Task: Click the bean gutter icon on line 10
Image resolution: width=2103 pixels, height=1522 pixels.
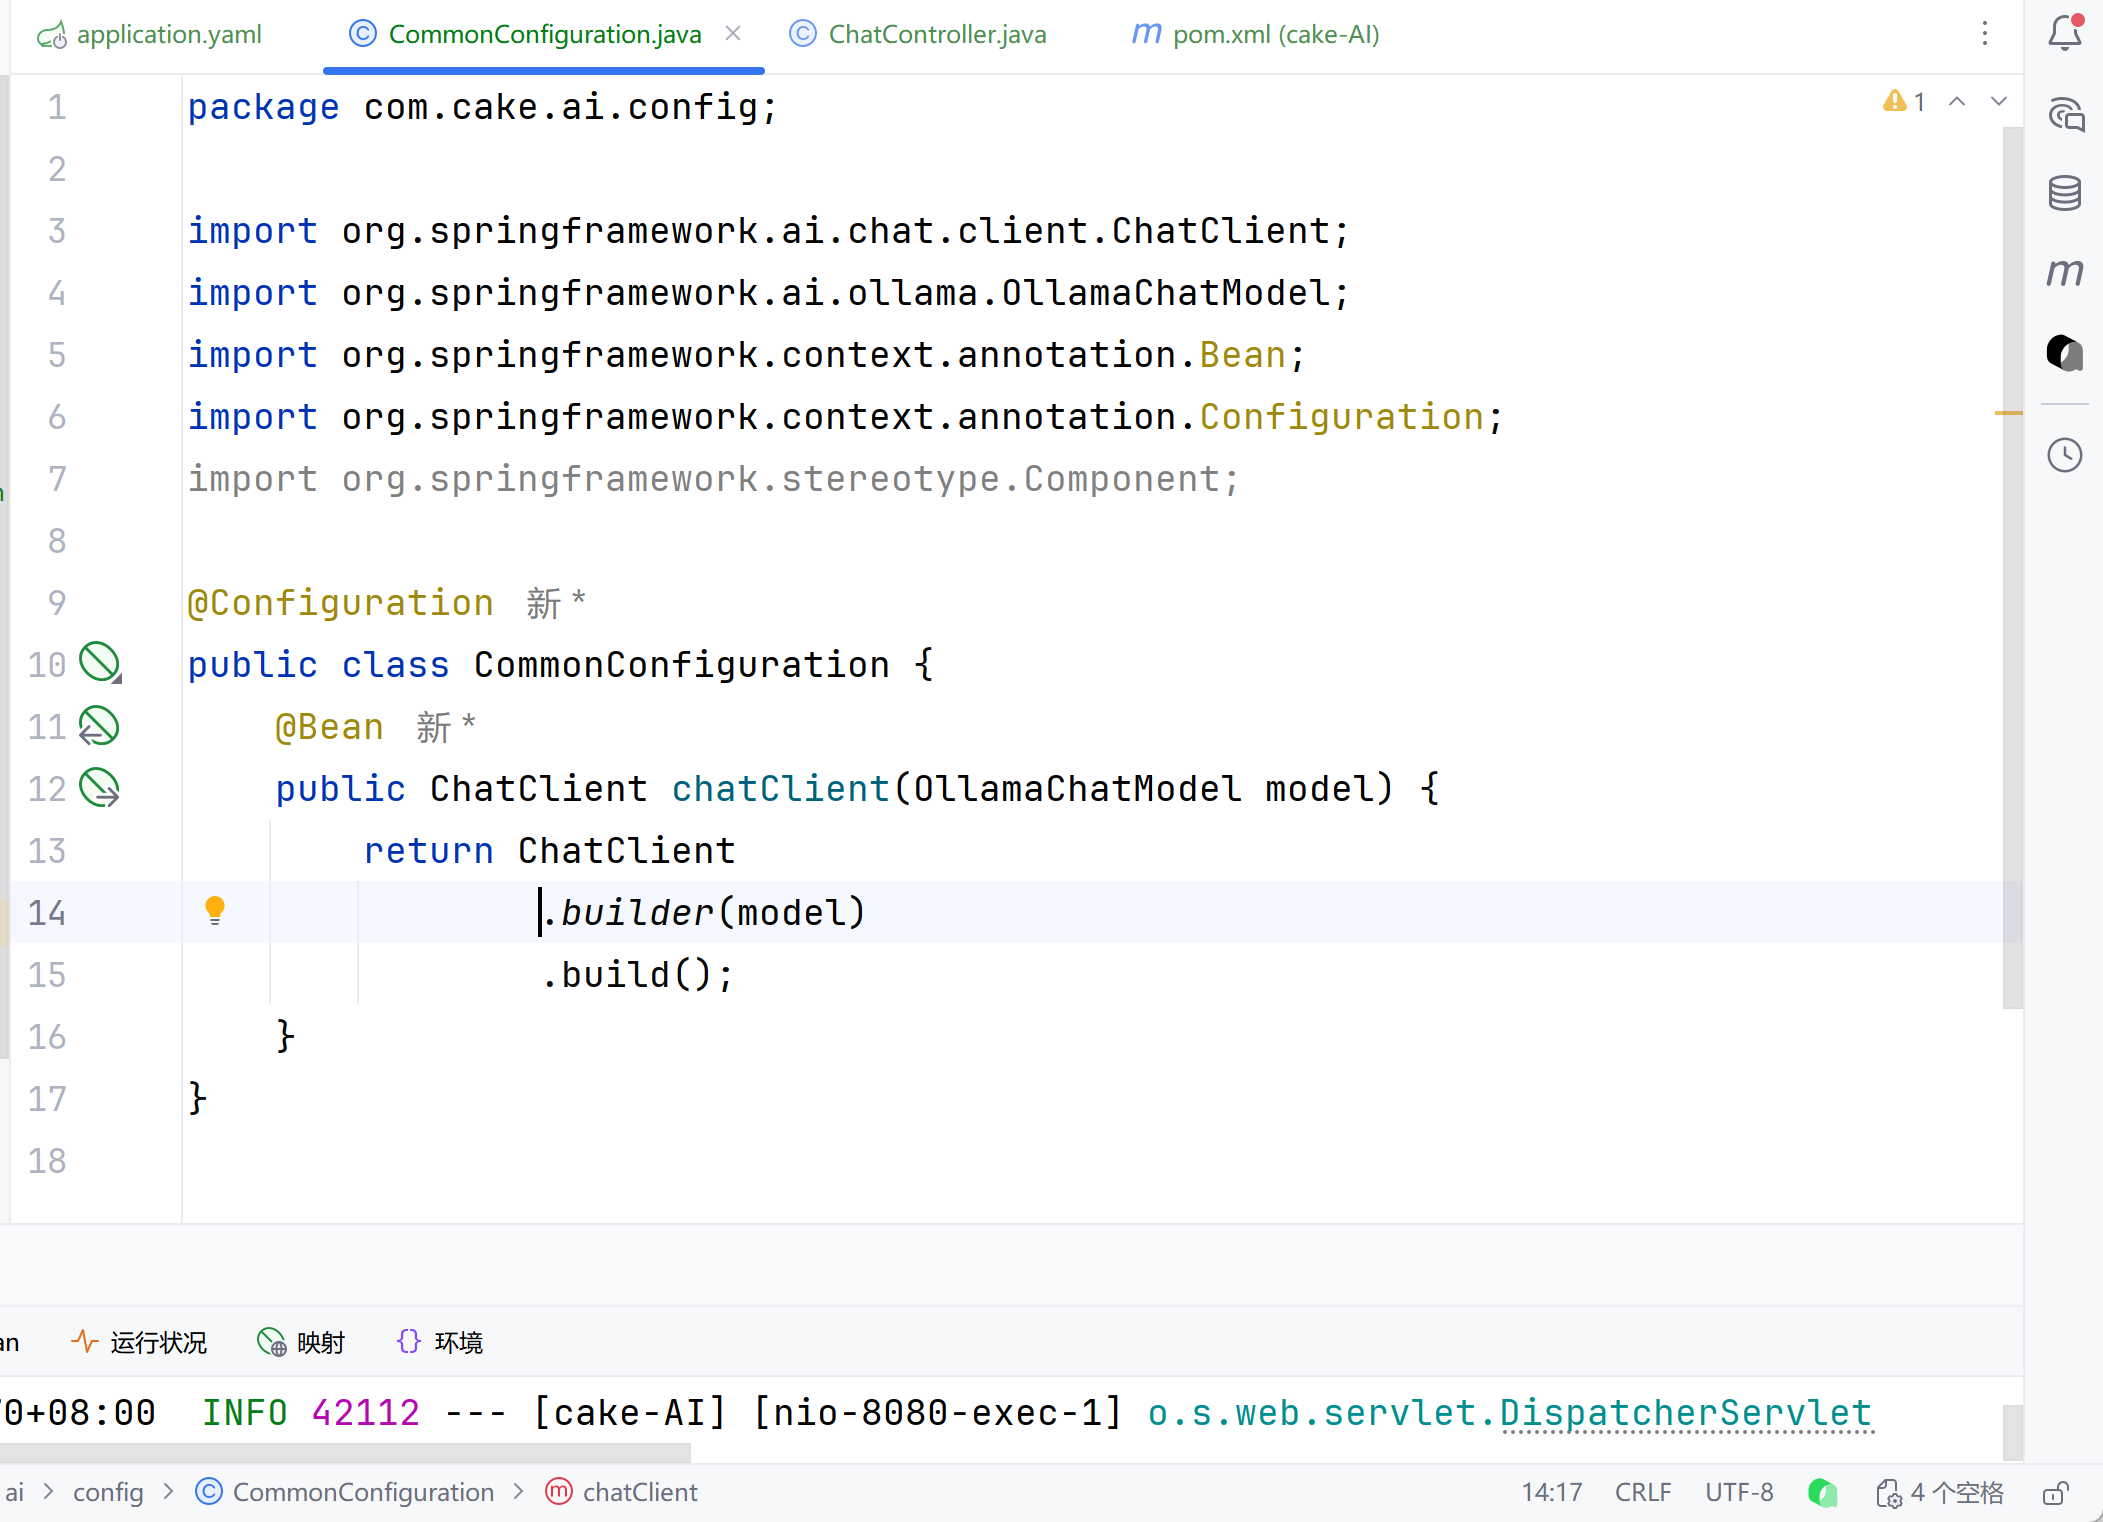Action: point(99,663)
